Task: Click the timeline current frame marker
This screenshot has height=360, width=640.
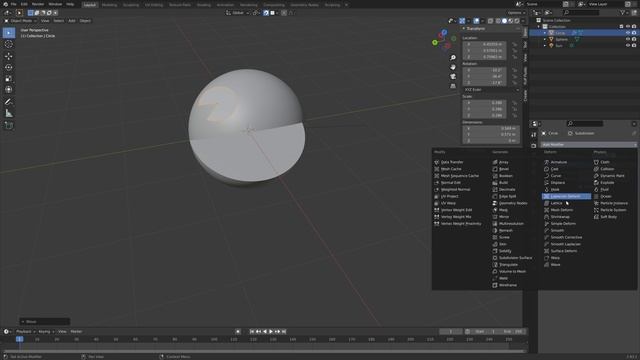Action: 19,339
